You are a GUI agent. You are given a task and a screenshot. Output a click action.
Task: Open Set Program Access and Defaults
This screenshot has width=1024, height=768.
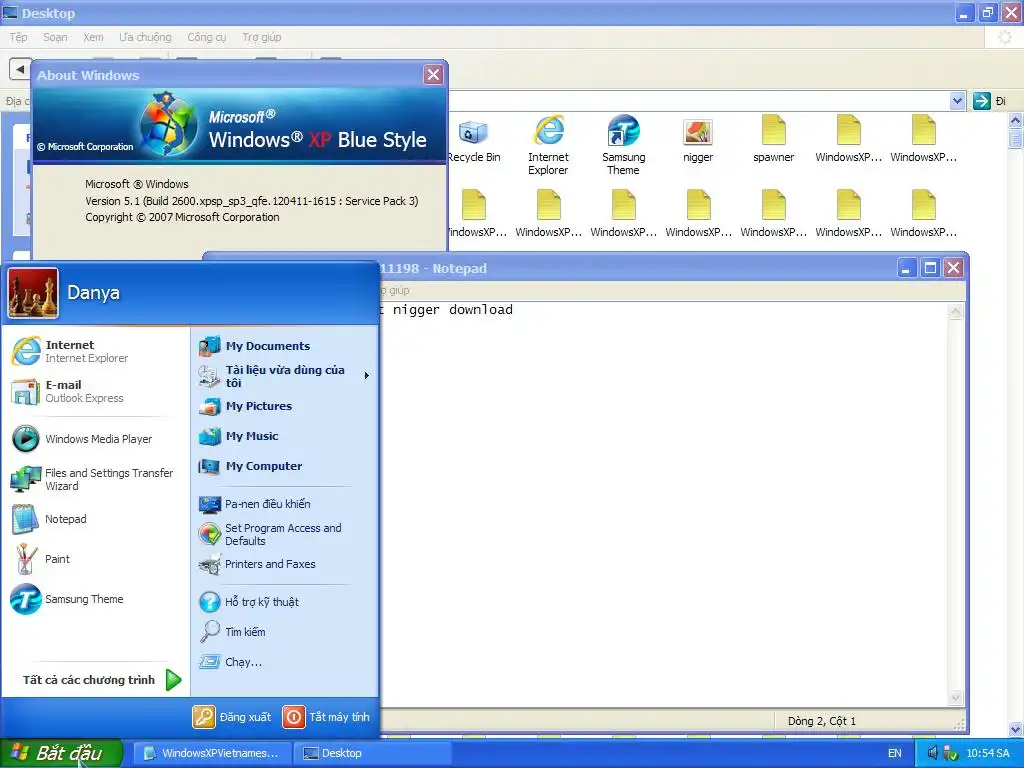pyautogui.click(x=270, y=534)
